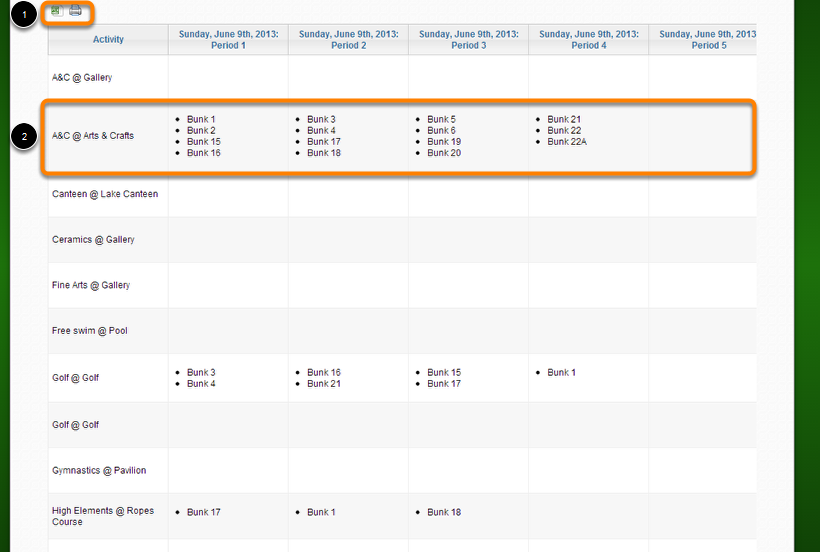This screenshot has width=820, height=552.
Task: Select Free swim @ Pool activity
Action: tap(90, 331)
